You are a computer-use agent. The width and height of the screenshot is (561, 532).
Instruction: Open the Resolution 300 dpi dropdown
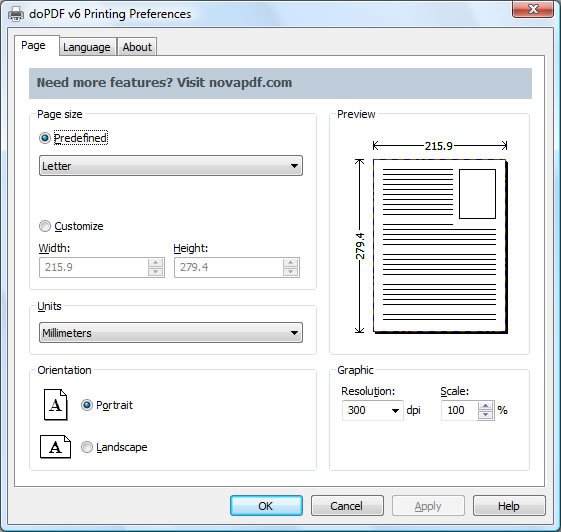pos(372,410)
